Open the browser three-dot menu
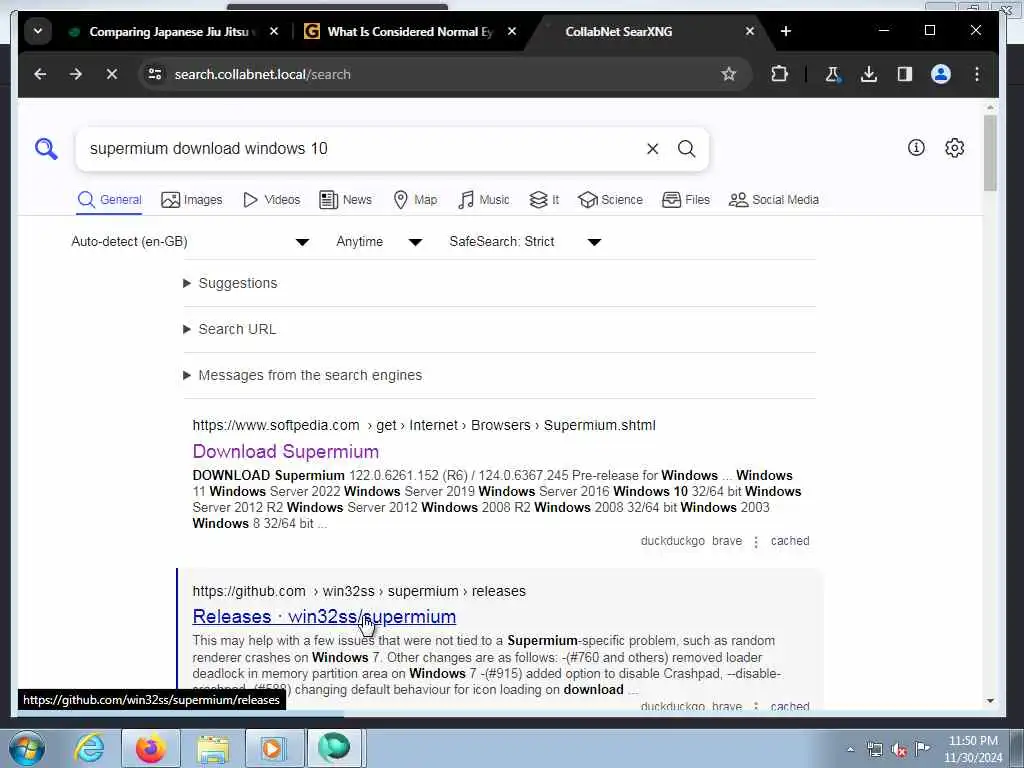The image size is (1024, 768). pyautogui.click(x=976, y=74)
